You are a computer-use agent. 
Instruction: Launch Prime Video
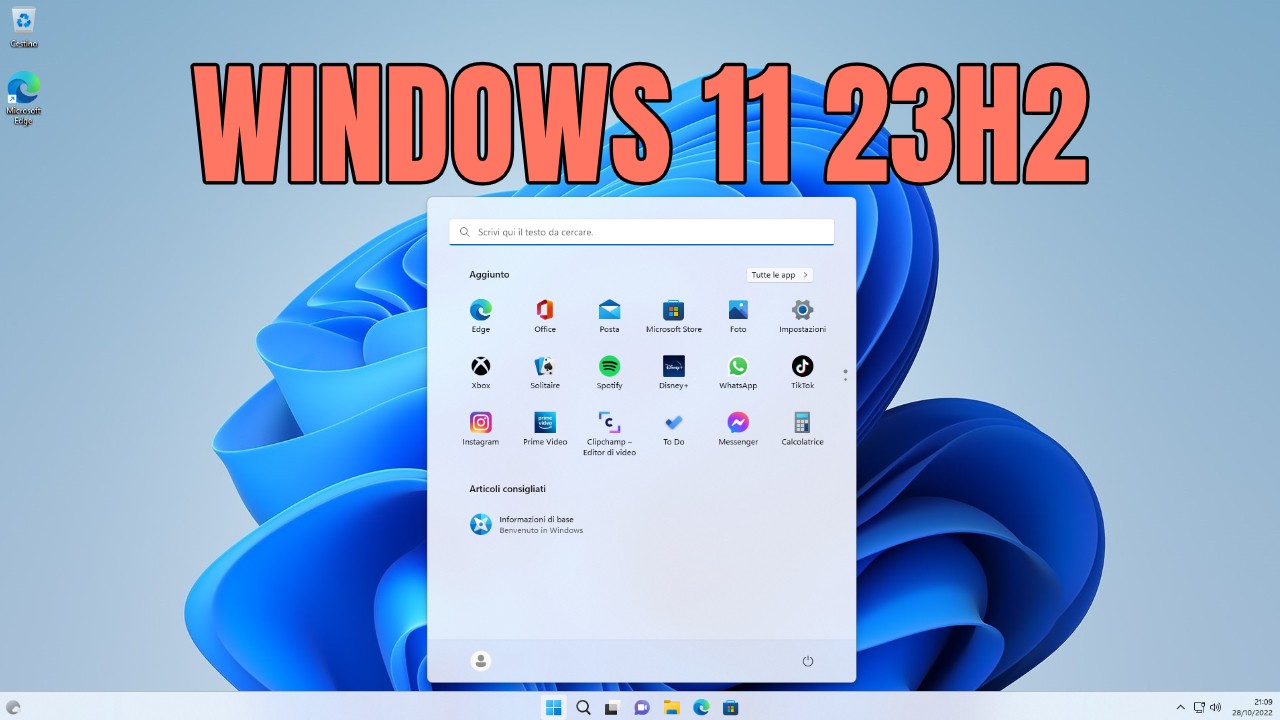[x=545, y=428]
